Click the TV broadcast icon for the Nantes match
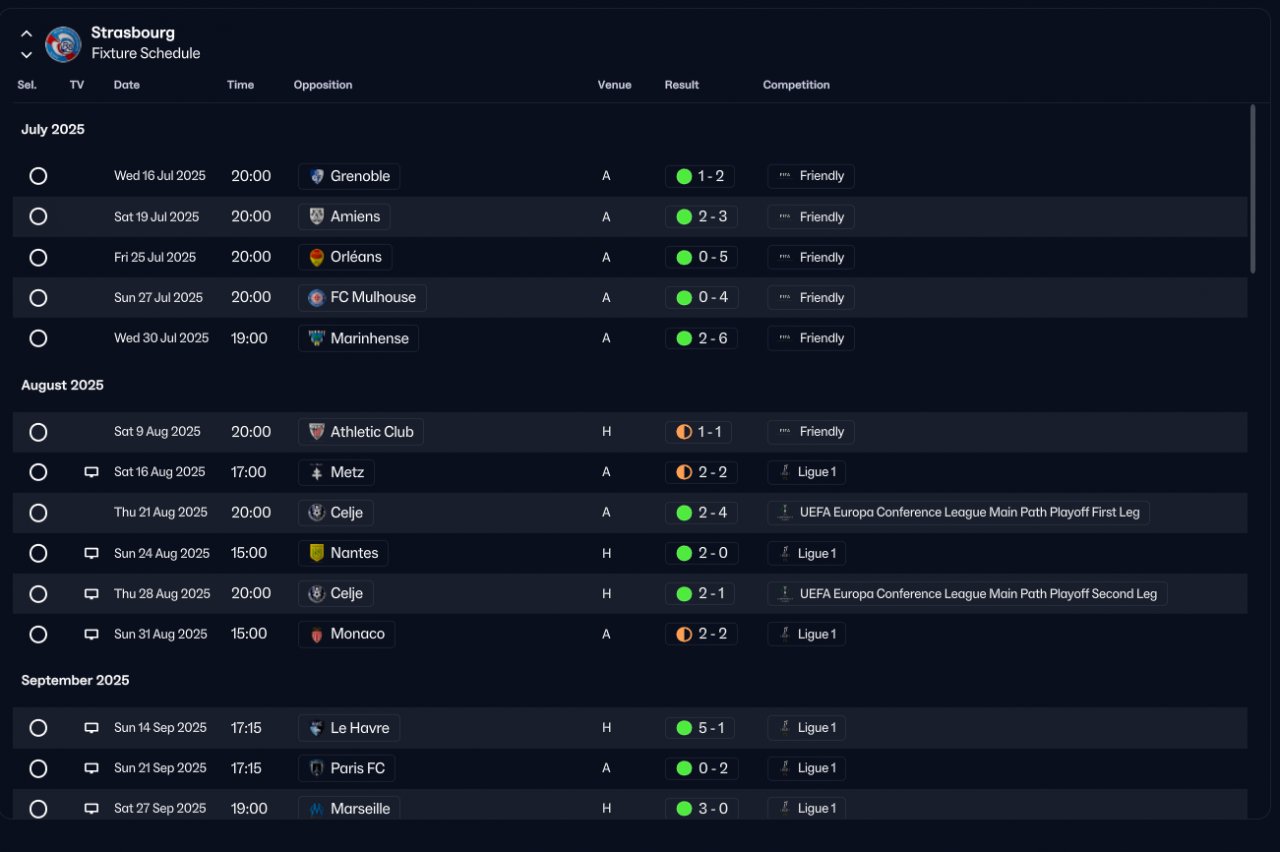The height and width of the screenshot is (852, 1280). [91, 553]
